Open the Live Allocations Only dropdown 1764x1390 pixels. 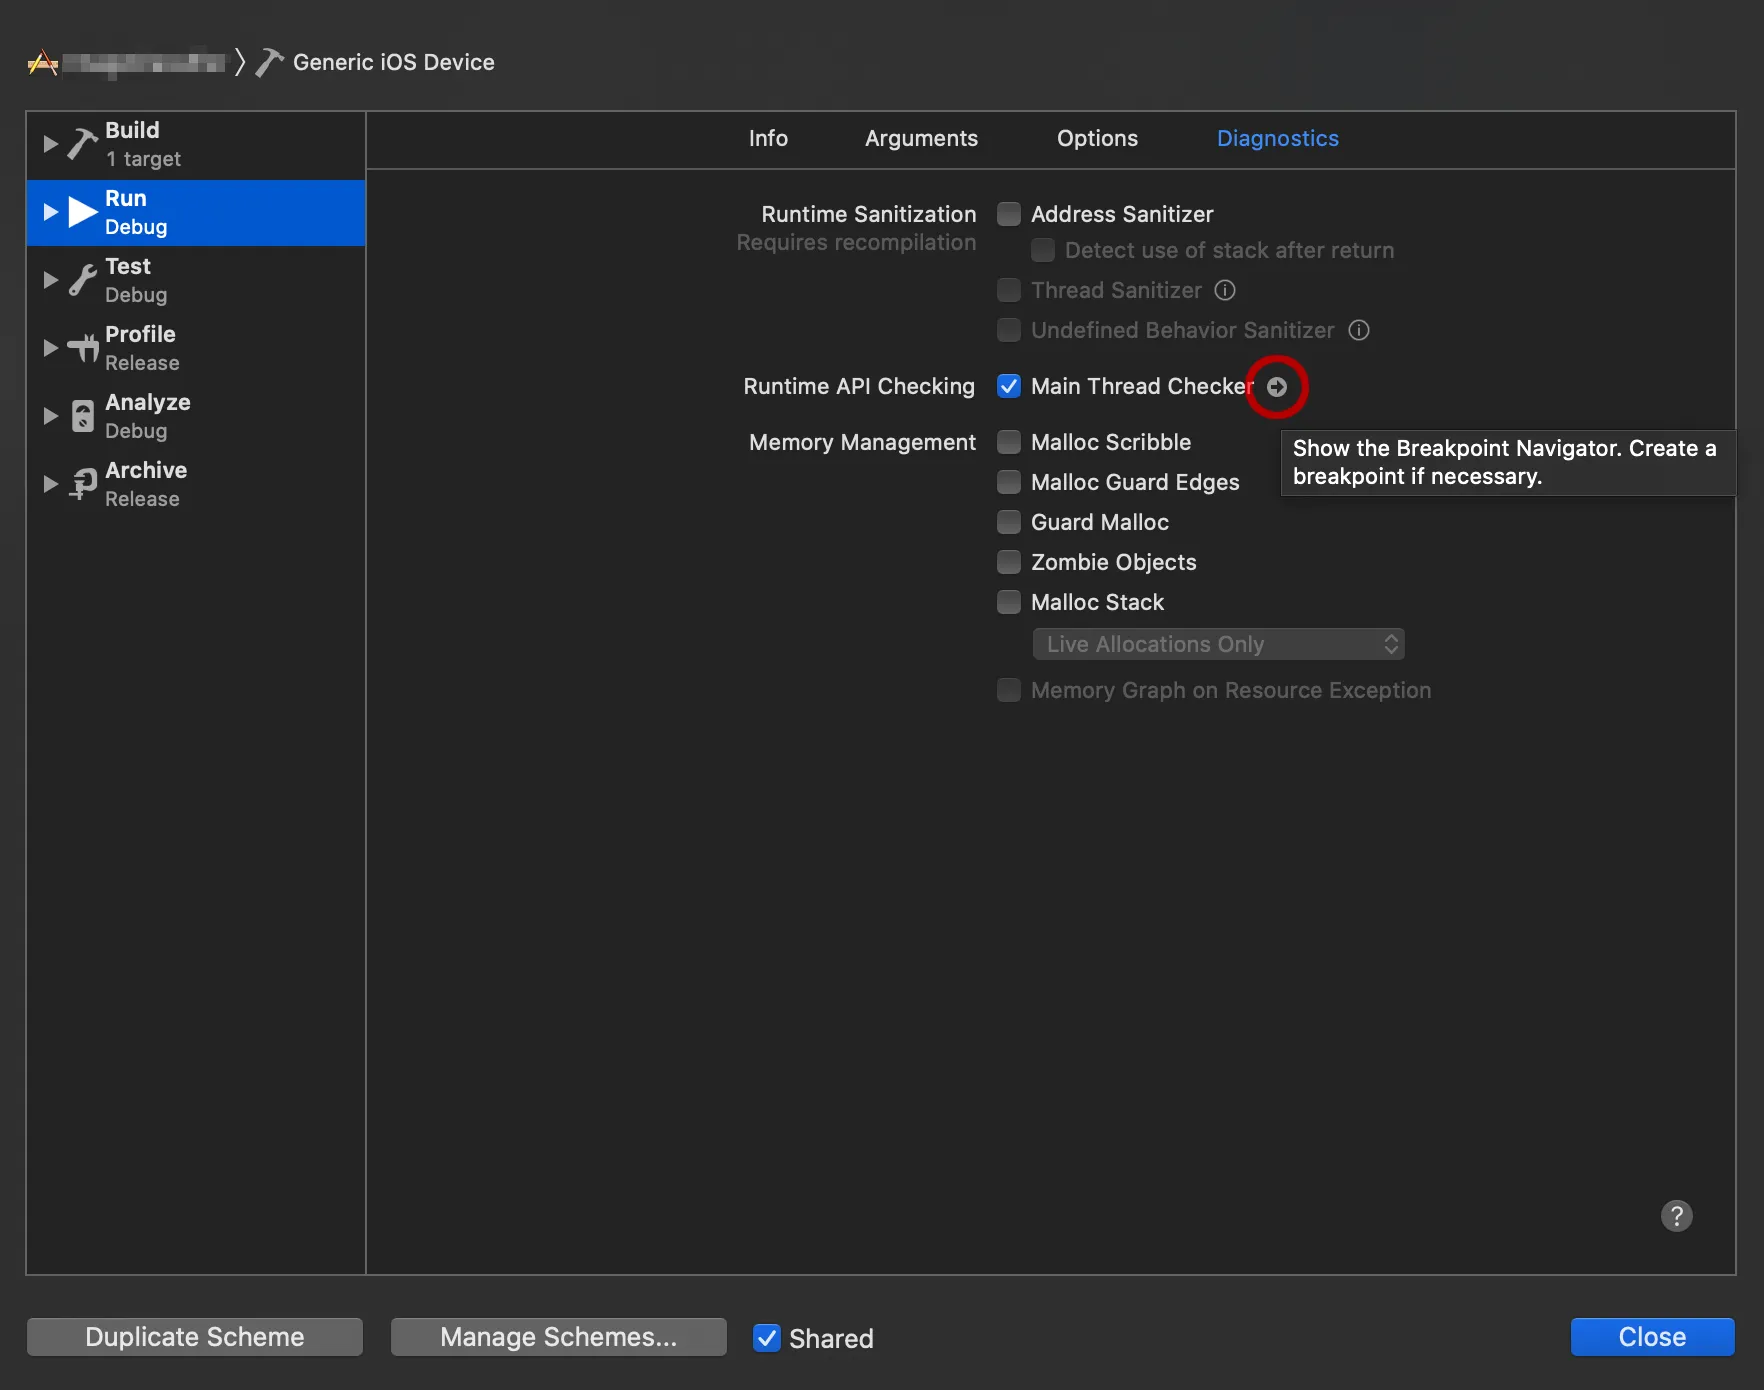click(1218, 644)
